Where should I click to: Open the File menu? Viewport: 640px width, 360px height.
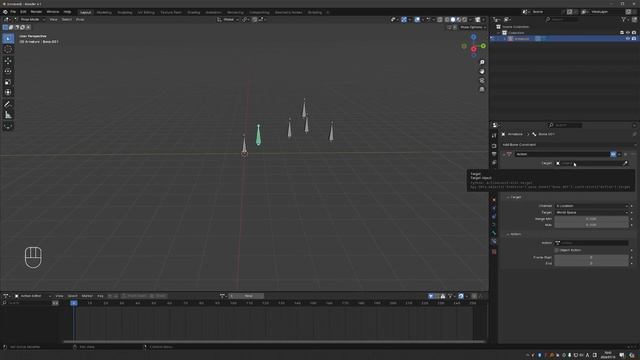pos(13,12)
